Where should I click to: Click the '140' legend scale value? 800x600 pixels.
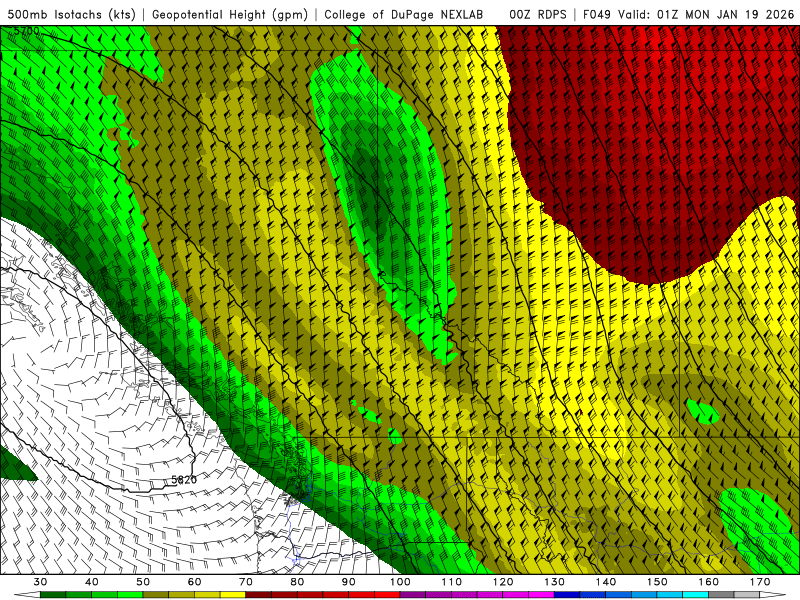(606, 582)
